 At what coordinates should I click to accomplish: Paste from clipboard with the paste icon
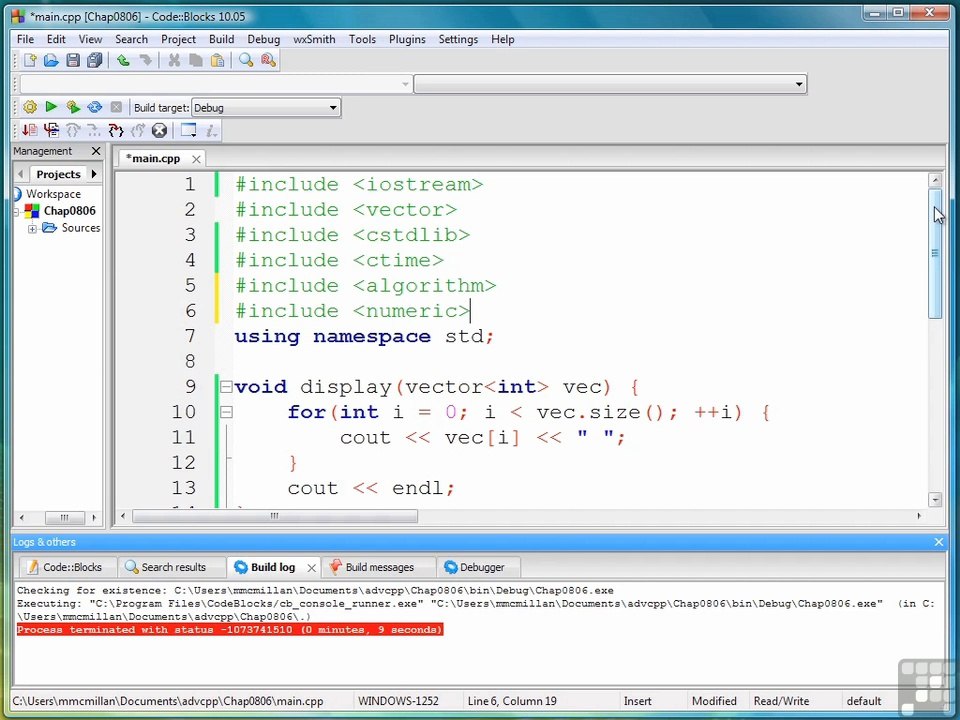[x=217, y=60]
